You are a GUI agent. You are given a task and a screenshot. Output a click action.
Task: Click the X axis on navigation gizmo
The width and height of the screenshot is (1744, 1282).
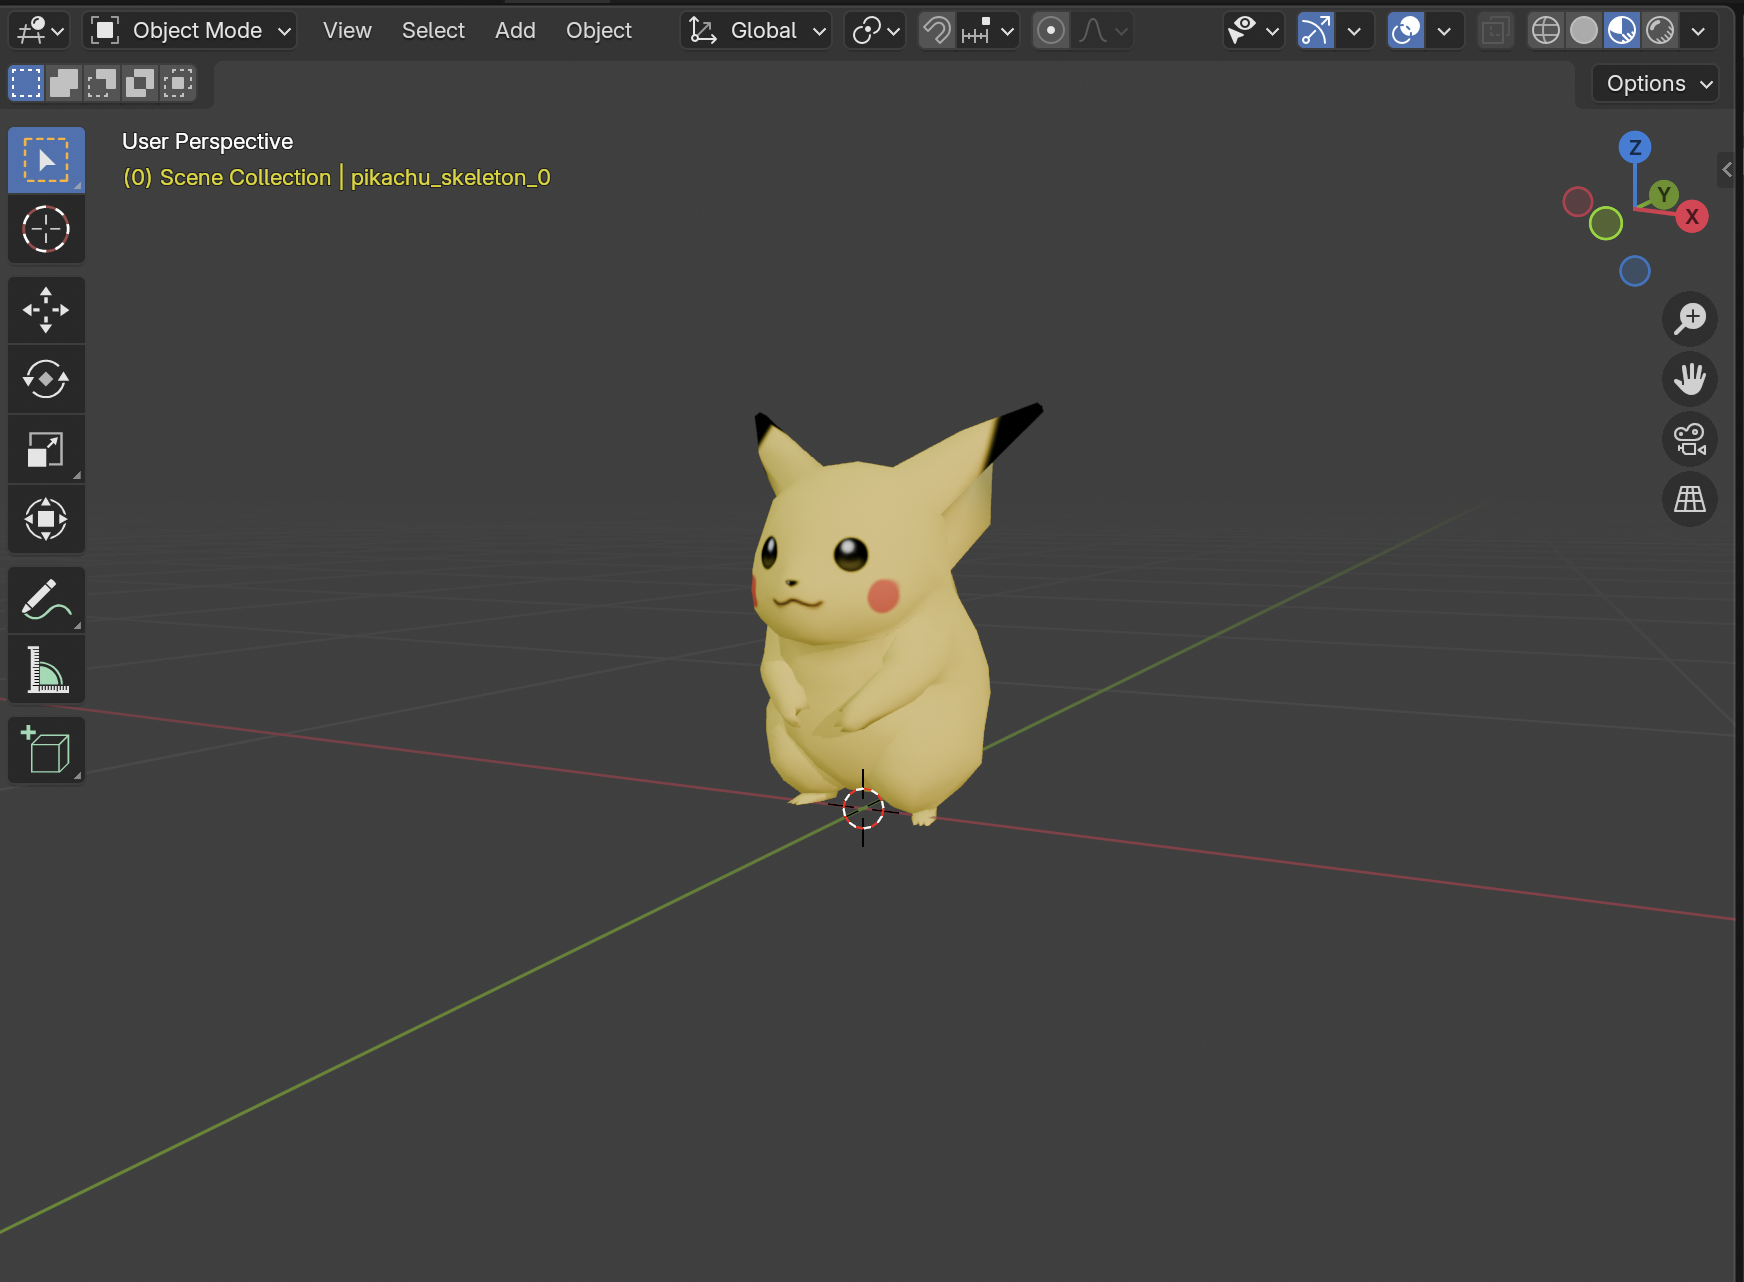coord(1692,216)
